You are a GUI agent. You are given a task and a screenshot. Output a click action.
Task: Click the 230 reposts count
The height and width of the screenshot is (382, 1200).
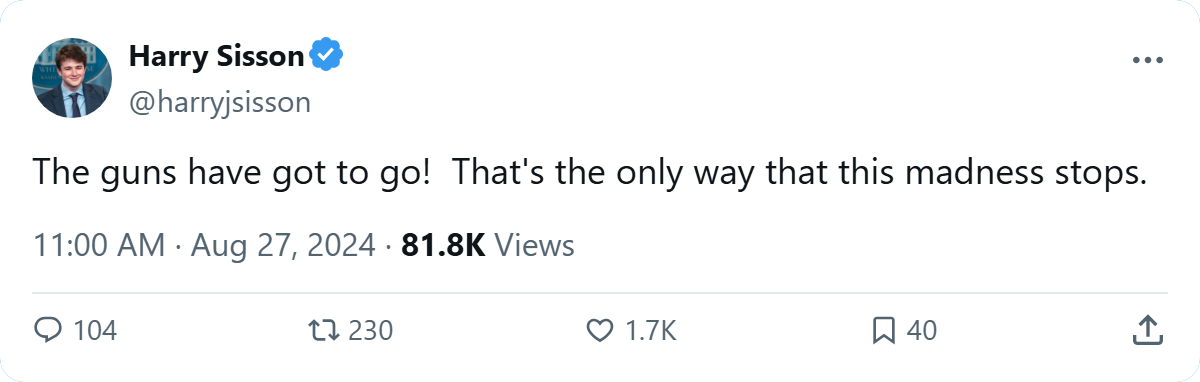tap(370, 330)
